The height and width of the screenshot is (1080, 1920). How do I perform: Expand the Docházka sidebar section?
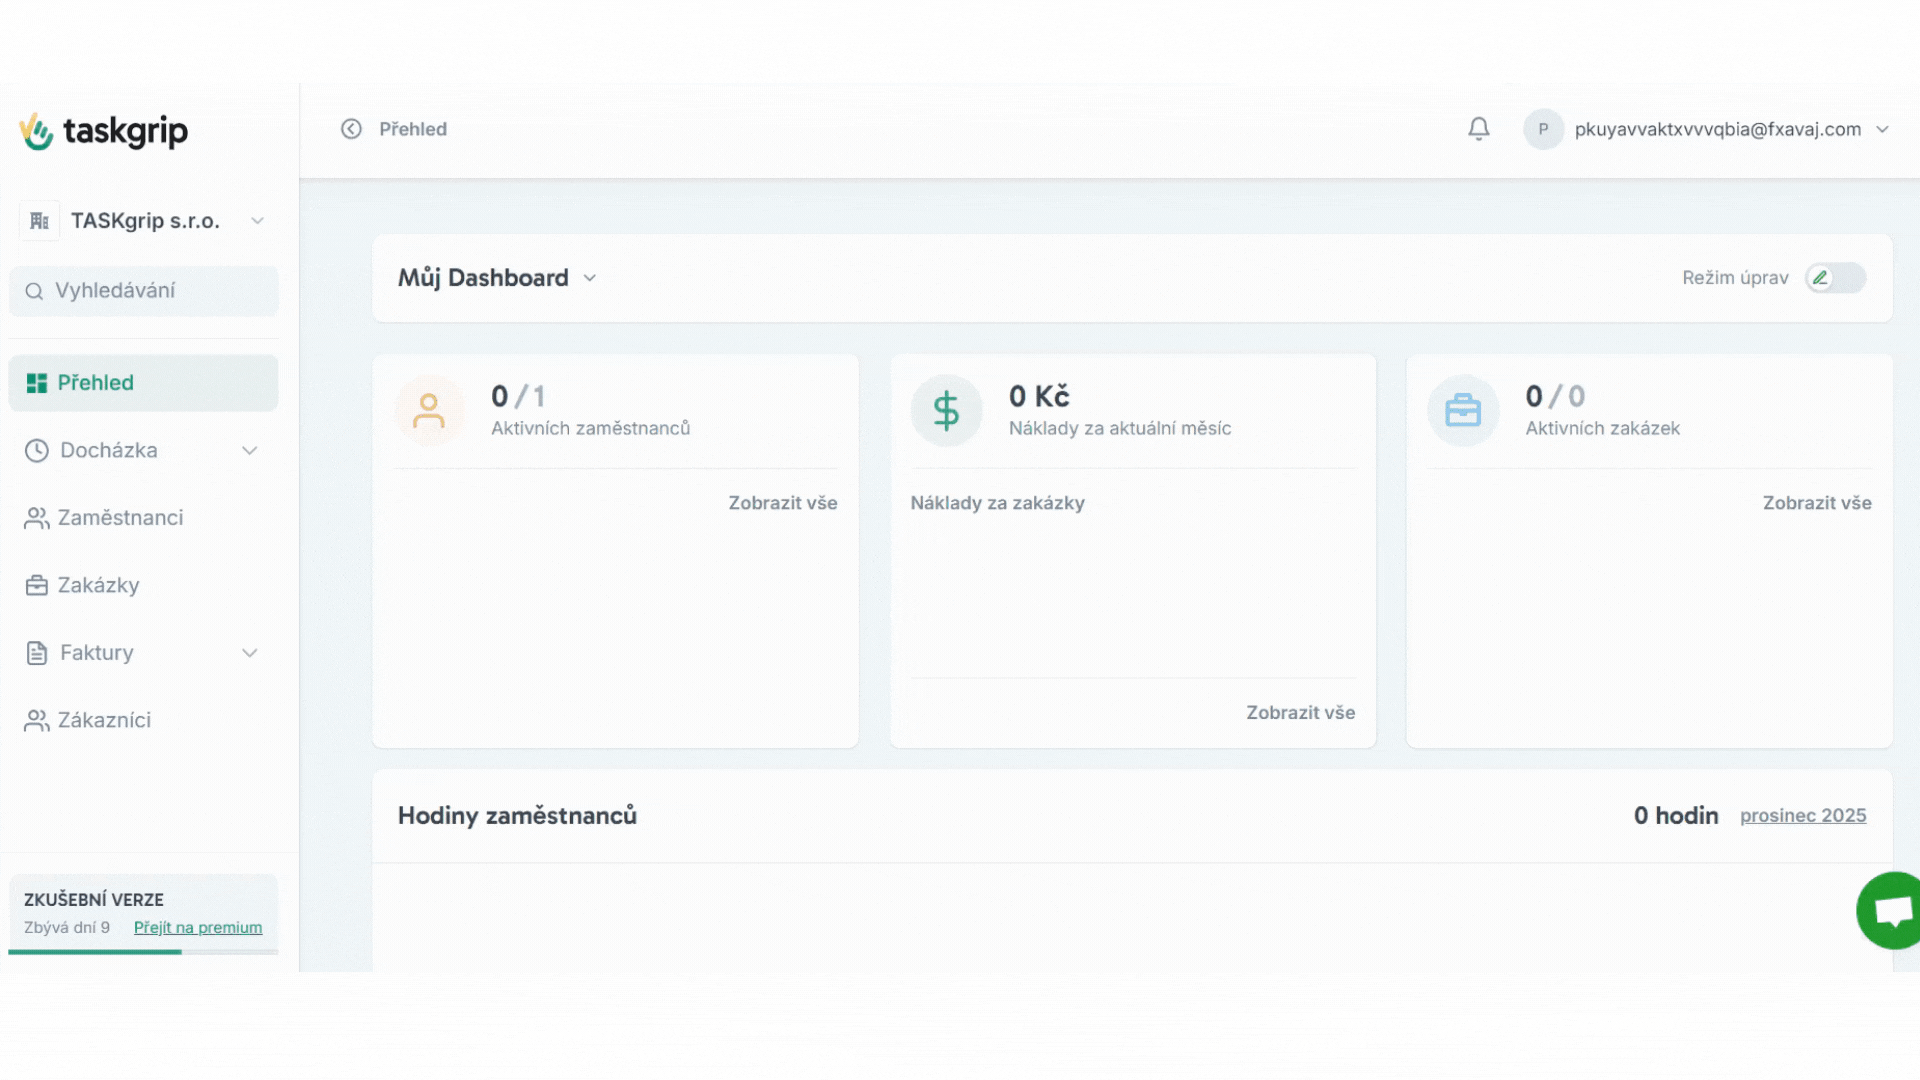[x=249, y=451]
